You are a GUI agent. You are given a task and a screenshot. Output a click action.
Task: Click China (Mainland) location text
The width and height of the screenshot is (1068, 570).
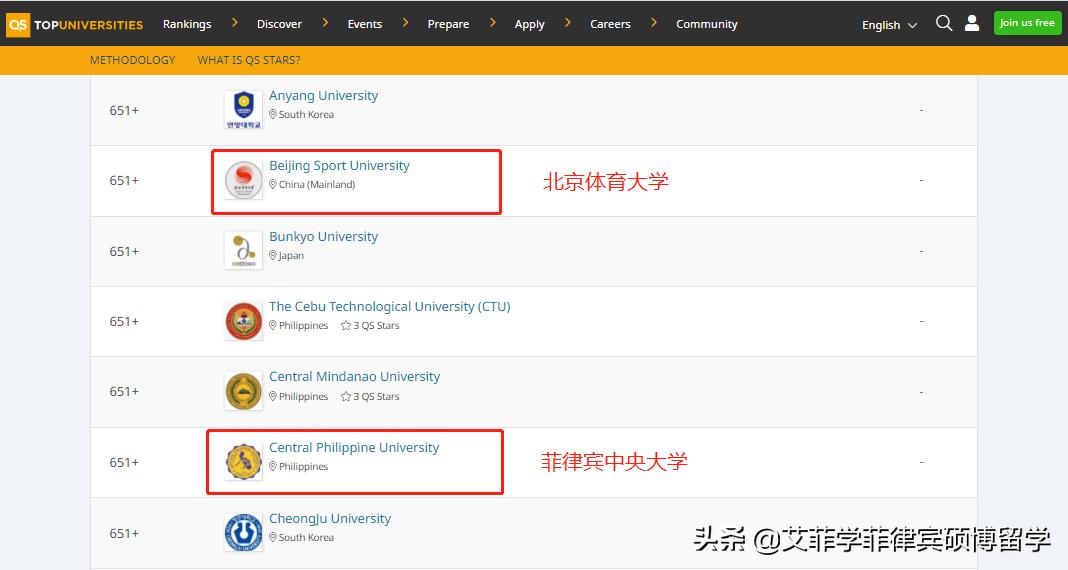[x=317, y=185]
